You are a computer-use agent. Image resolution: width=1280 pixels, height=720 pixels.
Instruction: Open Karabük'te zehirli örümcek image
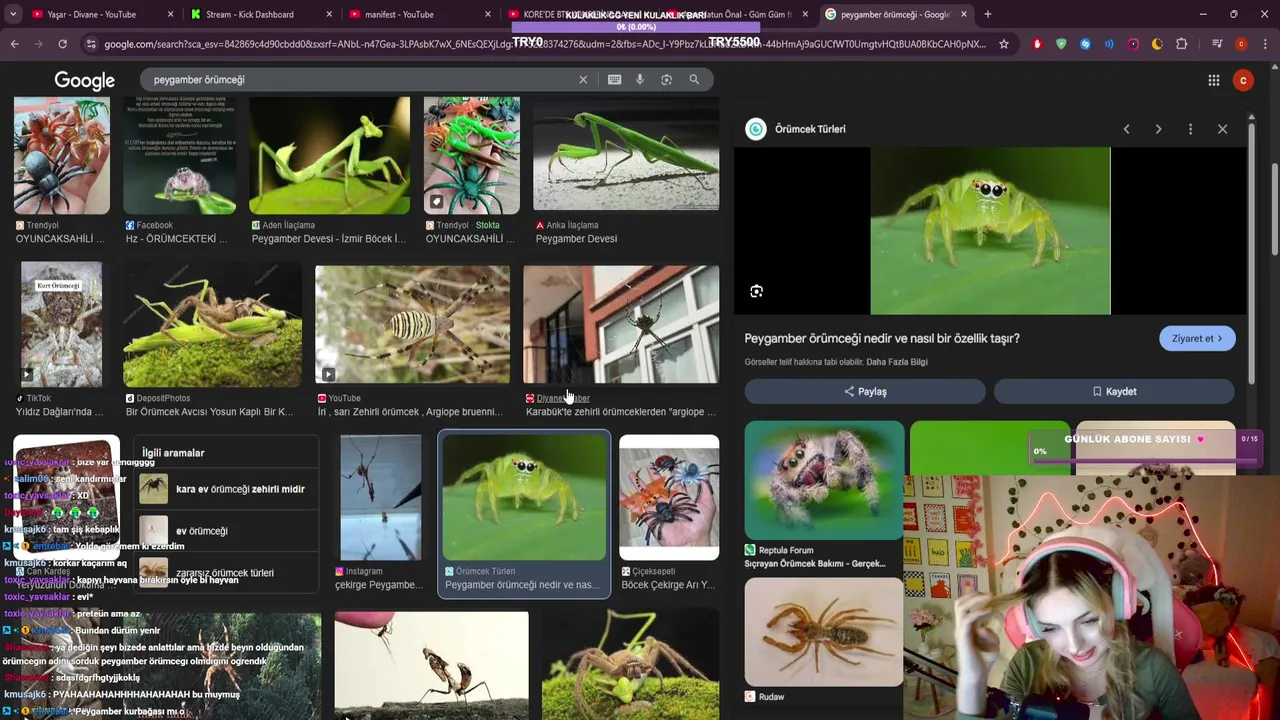[x=621, y=325]
